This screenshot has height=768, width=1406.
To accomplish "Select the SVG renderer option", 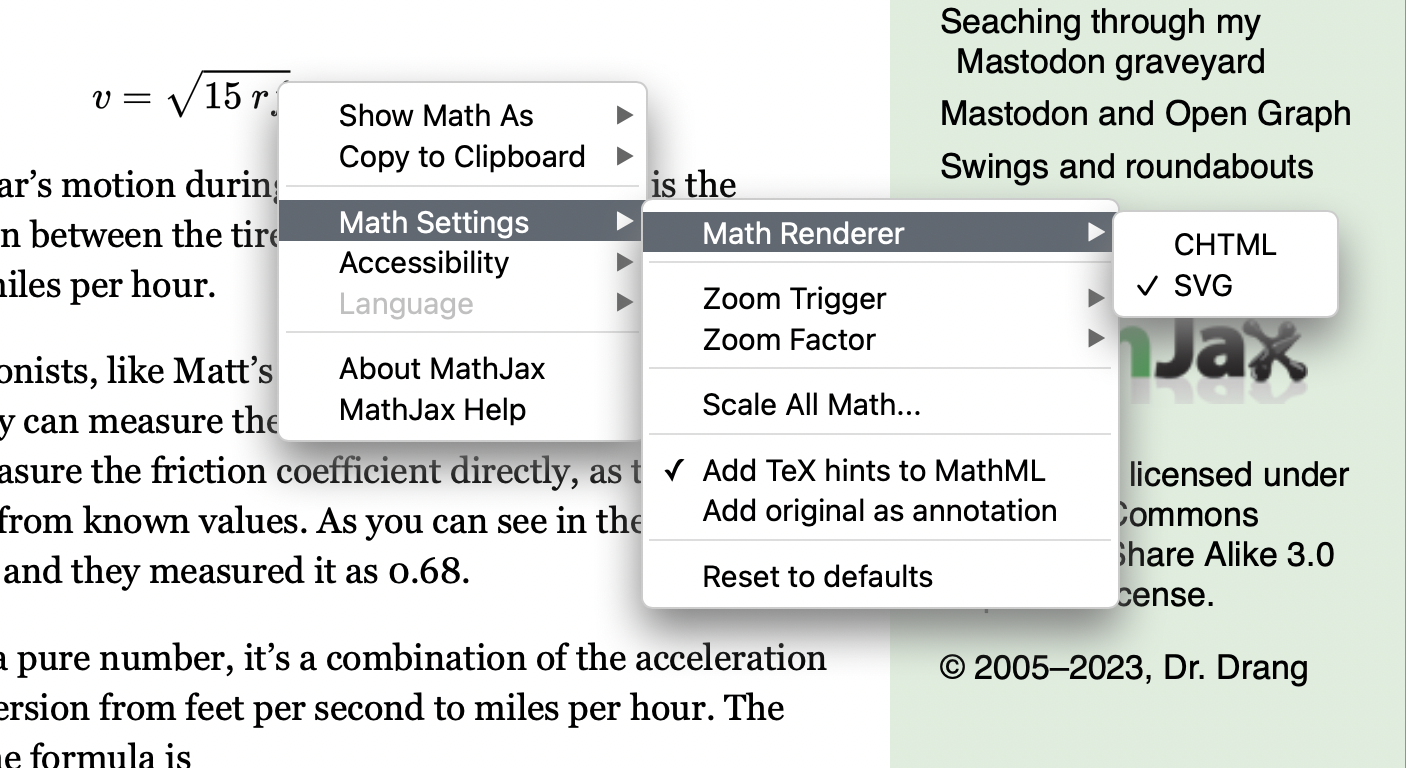I will coord(1203,286).
